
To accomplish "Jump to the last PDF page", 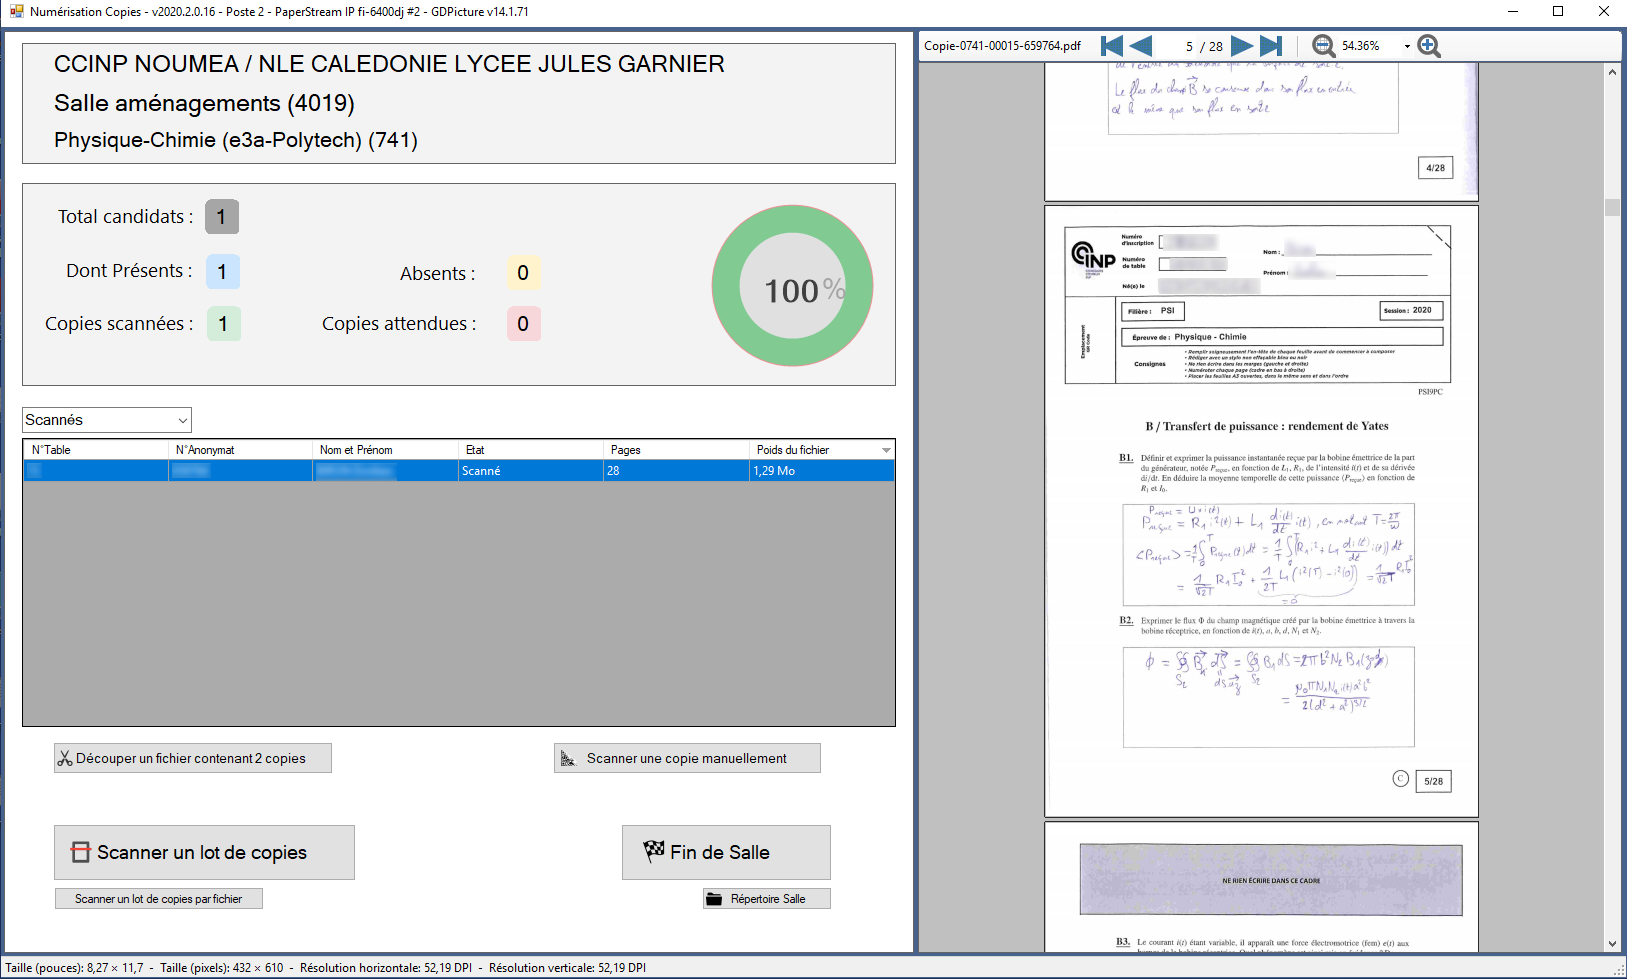I will [x=1271, y=46].
